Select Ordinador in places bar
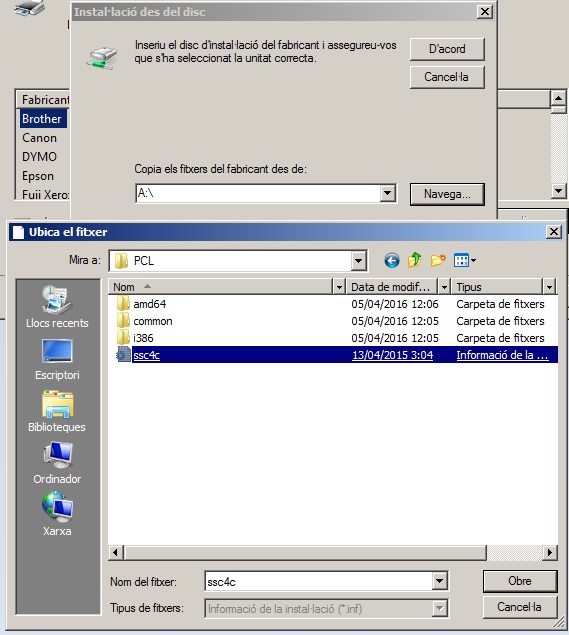This screenshot has width=569, height=635. click(57, 462)
